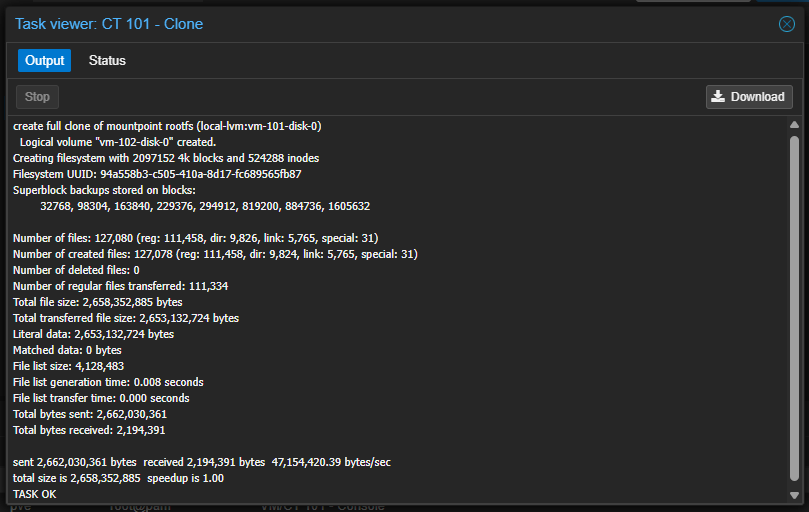Viewport: 809px width, 512px height.
Task: Click the Number of deleted files line
Action: [76, 270]
